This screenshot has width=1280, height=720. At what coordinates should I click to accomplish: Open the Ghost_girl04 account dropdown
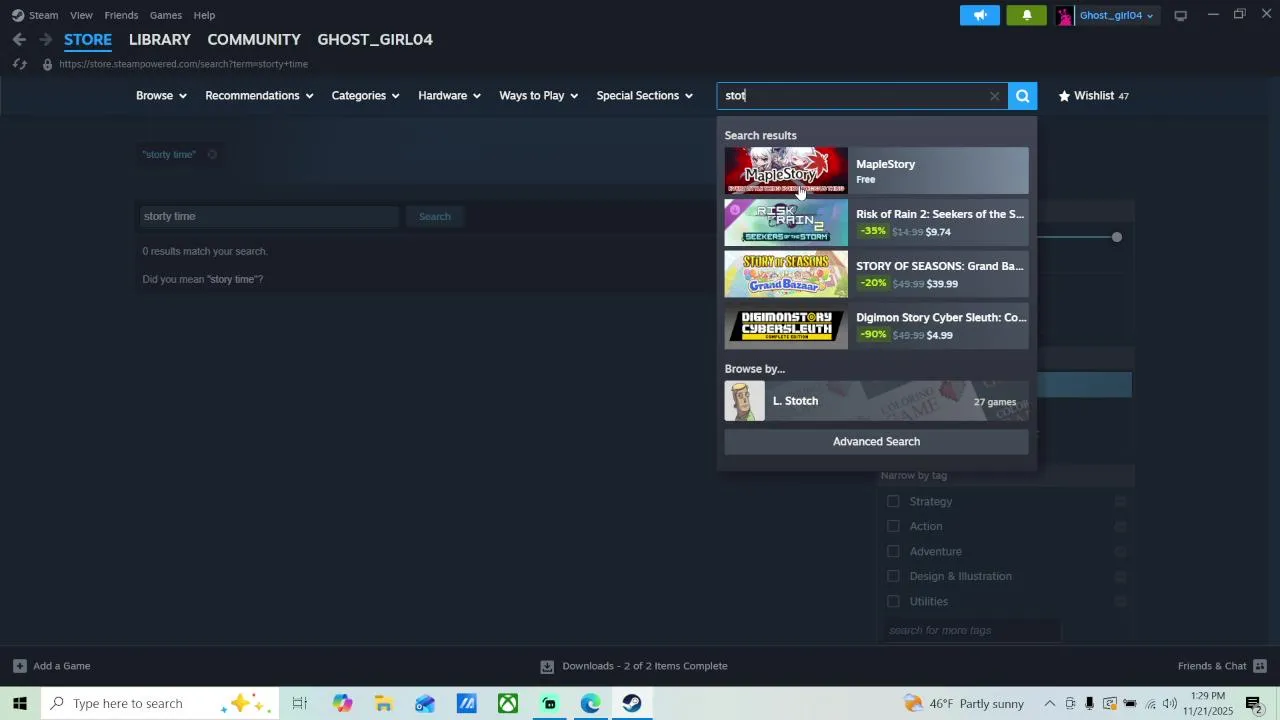[1116, 15]
